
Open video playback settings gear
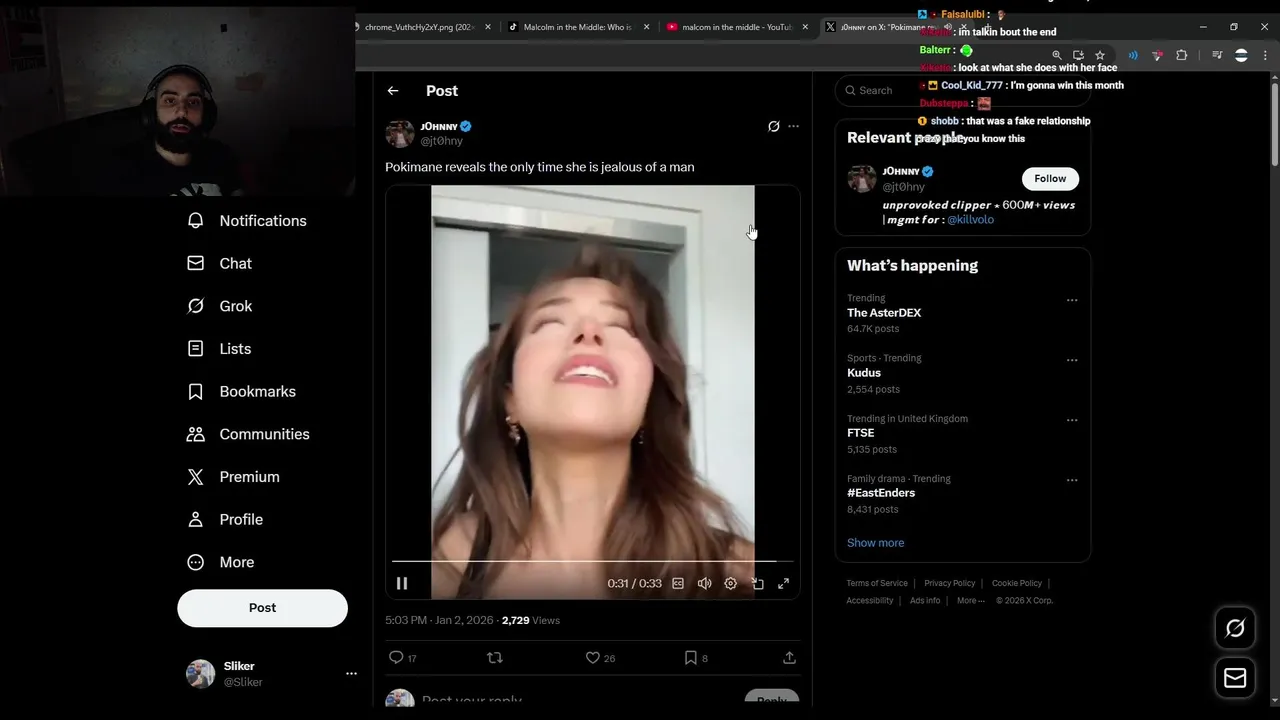730,583
